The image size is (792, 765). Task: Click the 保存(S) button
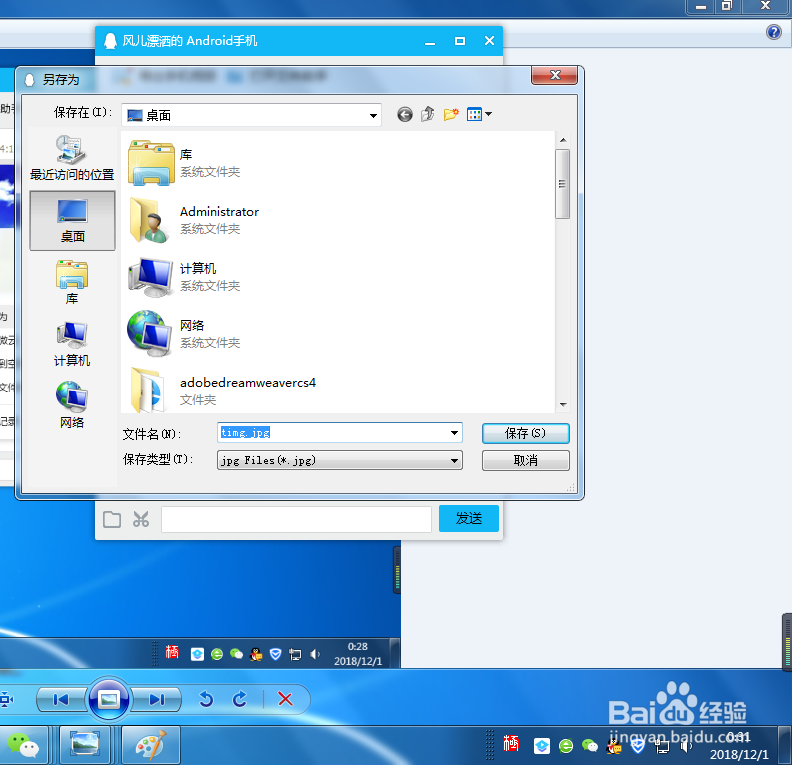tap(525, 433)
